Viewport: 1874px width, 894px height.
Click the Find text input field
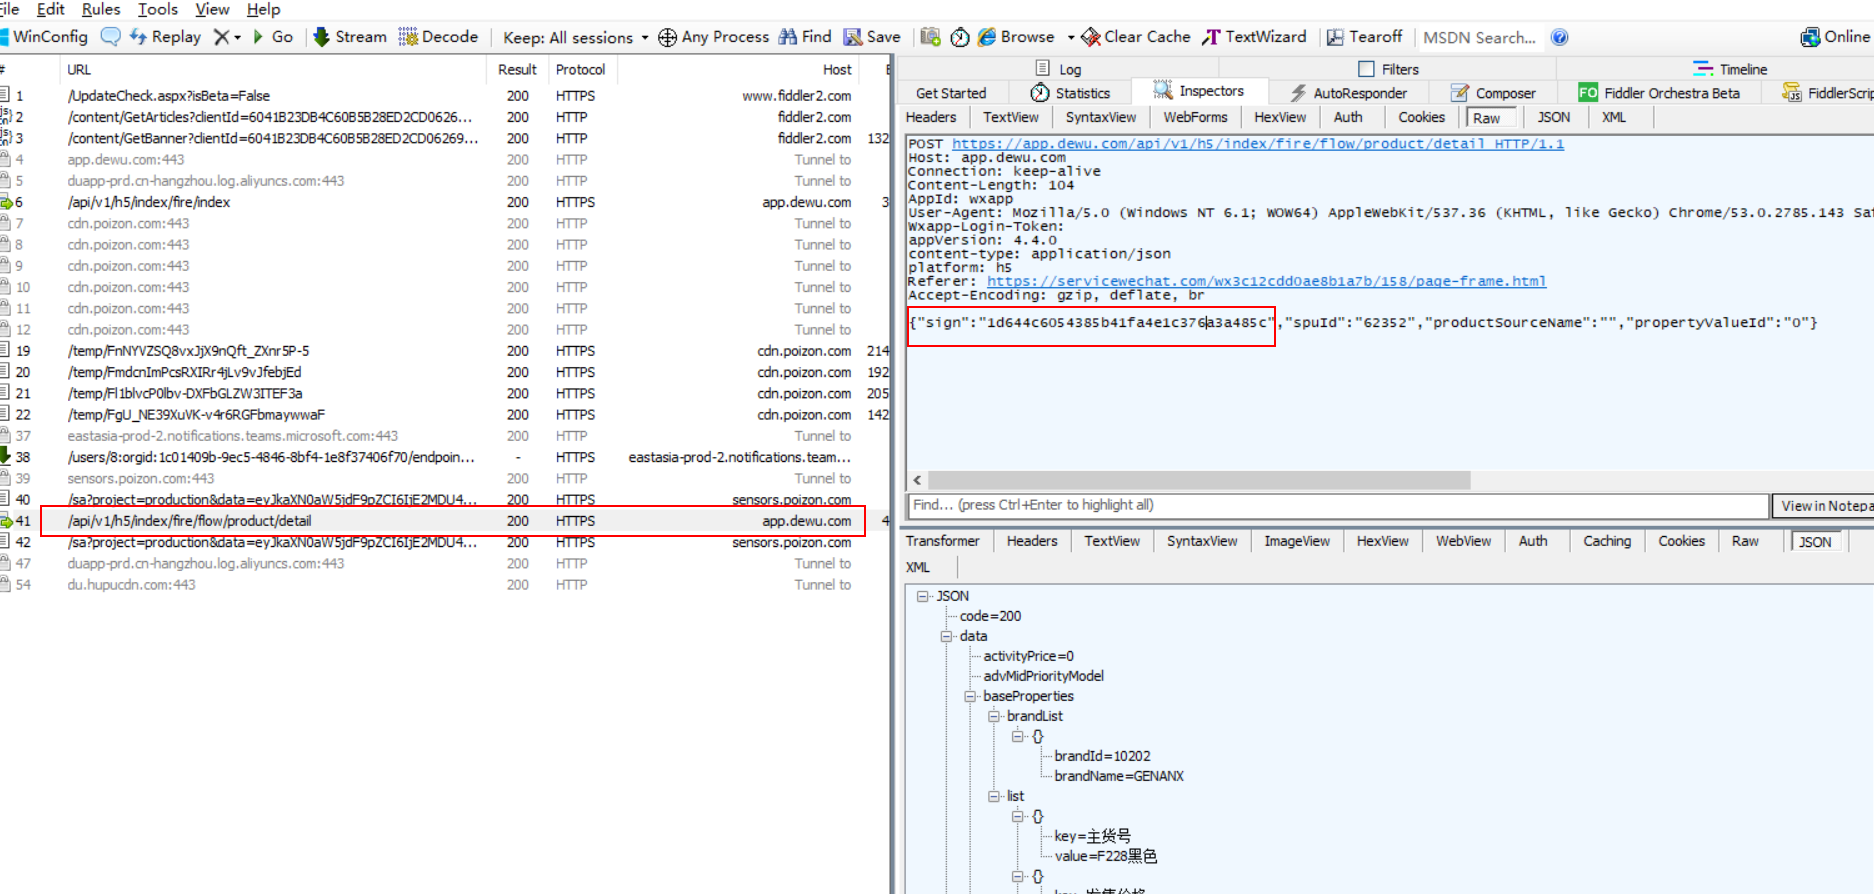click(1337, 506)
